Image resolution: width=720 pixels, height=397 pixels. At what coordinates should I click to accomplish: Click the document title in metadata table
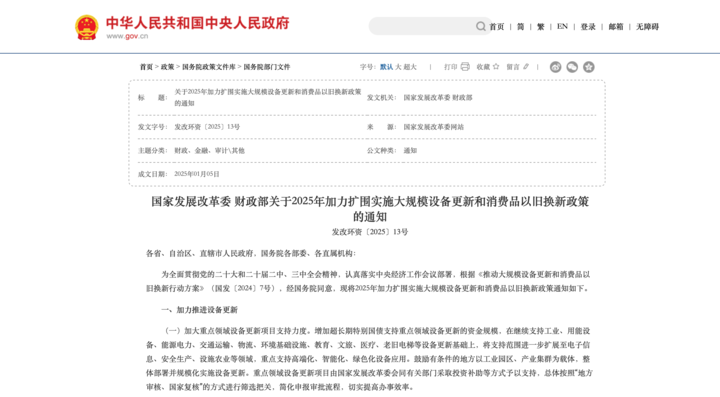(268, 97)
